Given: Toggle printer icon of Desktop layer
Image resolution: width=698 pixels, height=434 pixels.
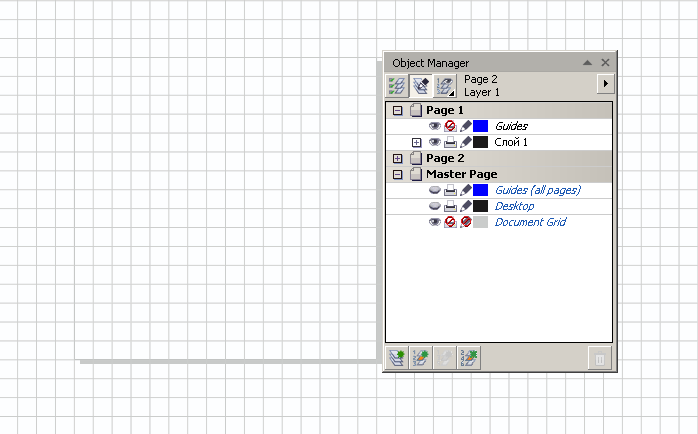Looking at the screenshot, I should point(450,206).
